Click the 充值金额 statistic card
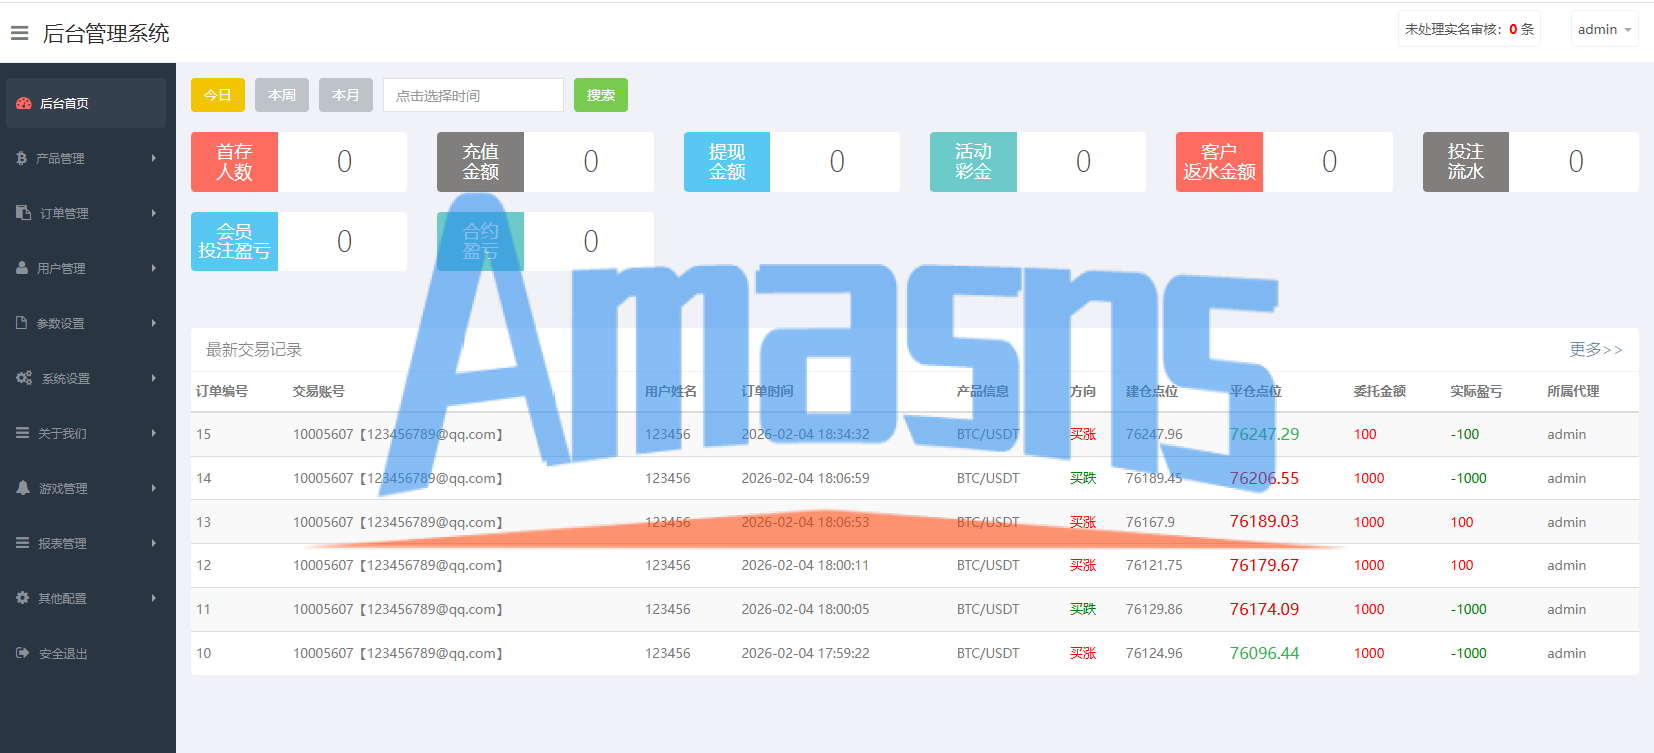The image size is (1654, 753). click(x=545, y=162)
